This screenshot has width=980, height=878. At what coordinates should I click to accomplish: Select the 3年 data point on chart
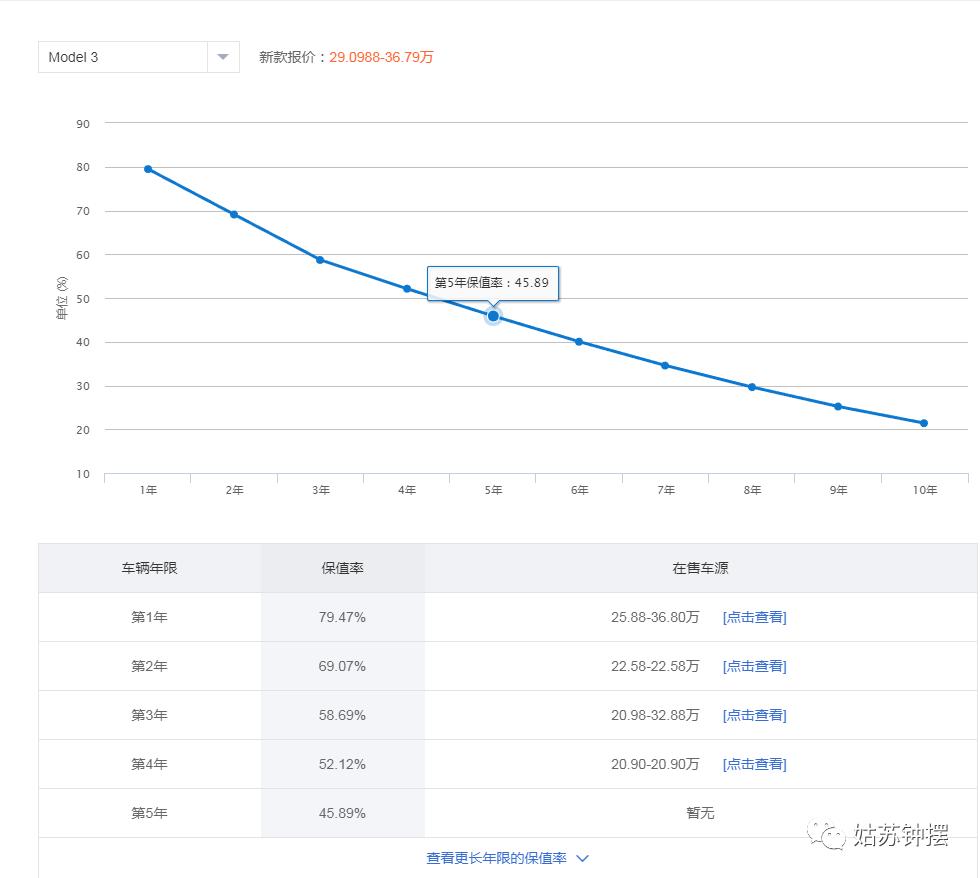click(x=320, y=260)
